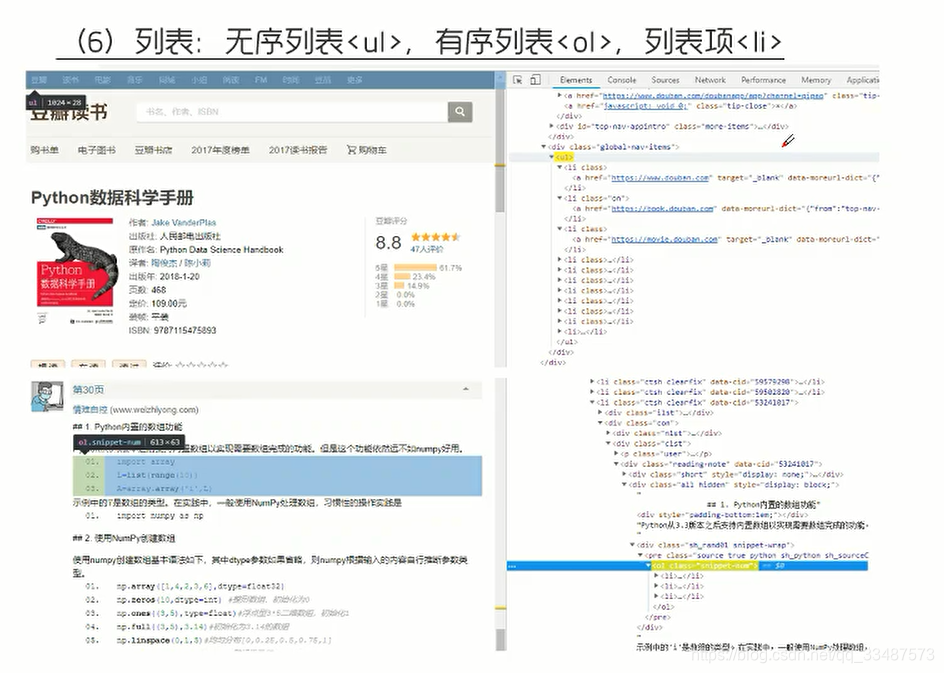Toggle the DevTools device toolbar icon

[535, 80]
